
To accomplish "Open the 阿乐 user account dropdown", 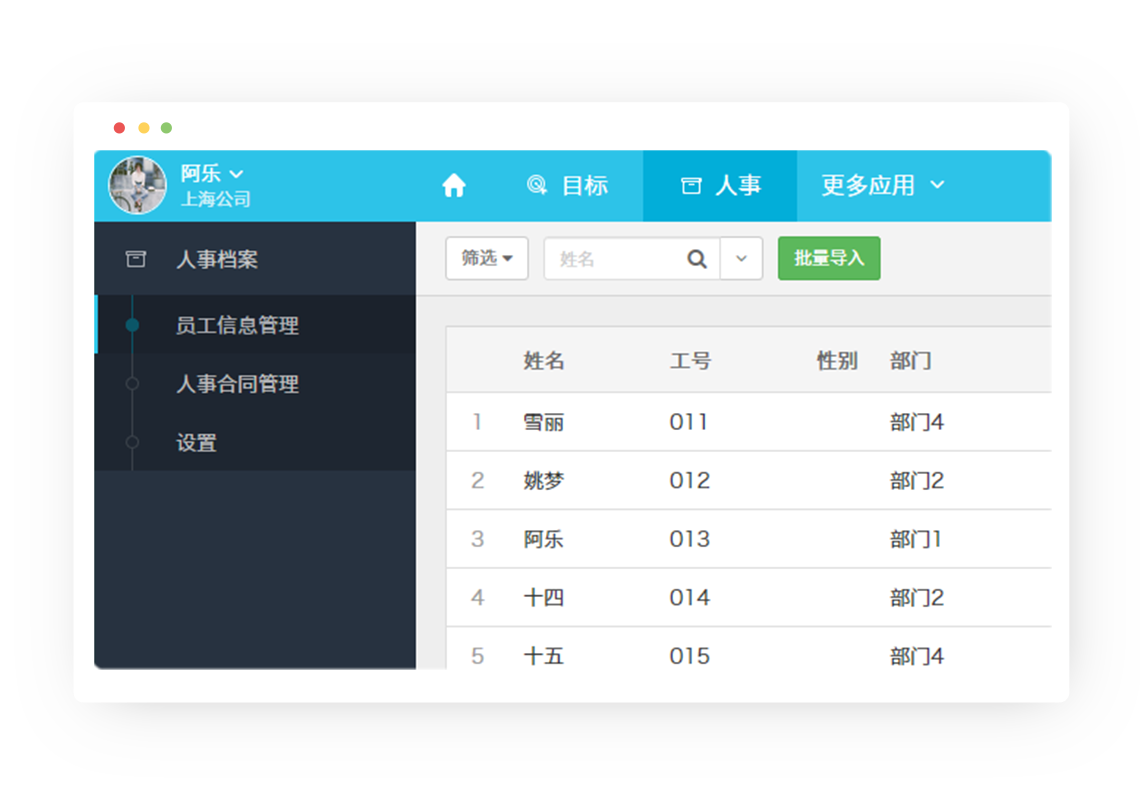I will (x=212, y=174).
